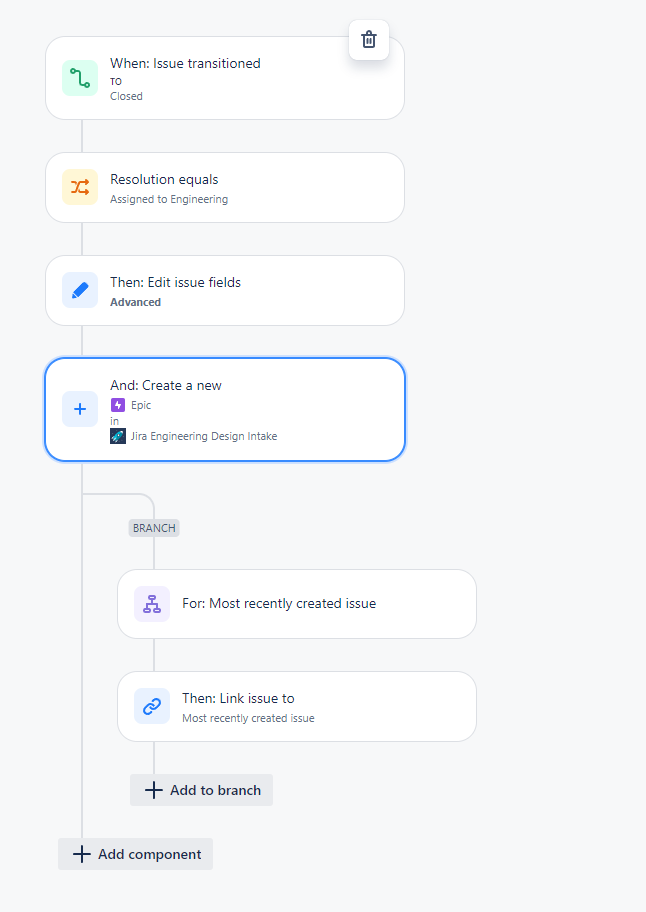Click the trash icon to delete the trigger
This screenshot has width=646, height=912.
369,40
